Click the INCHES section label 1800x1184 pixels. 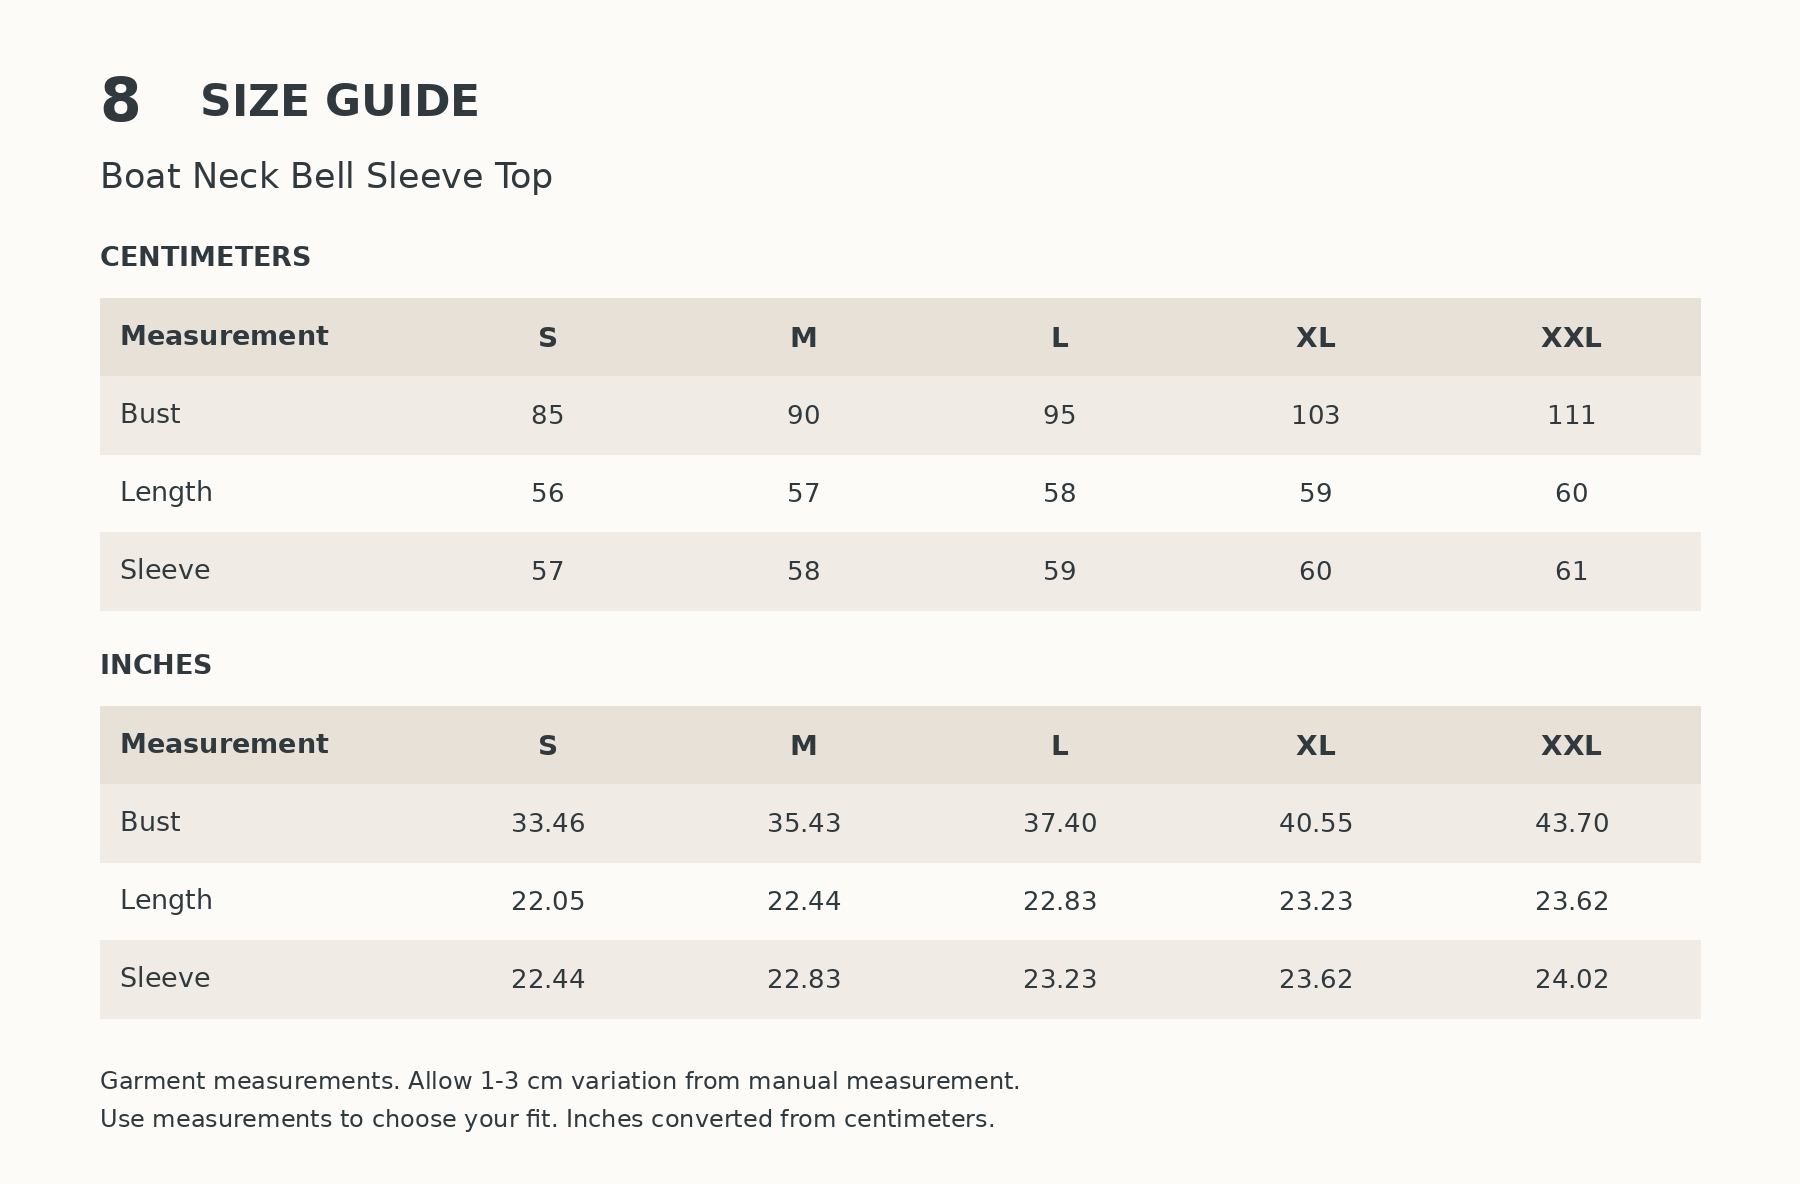tap(156, 665)
